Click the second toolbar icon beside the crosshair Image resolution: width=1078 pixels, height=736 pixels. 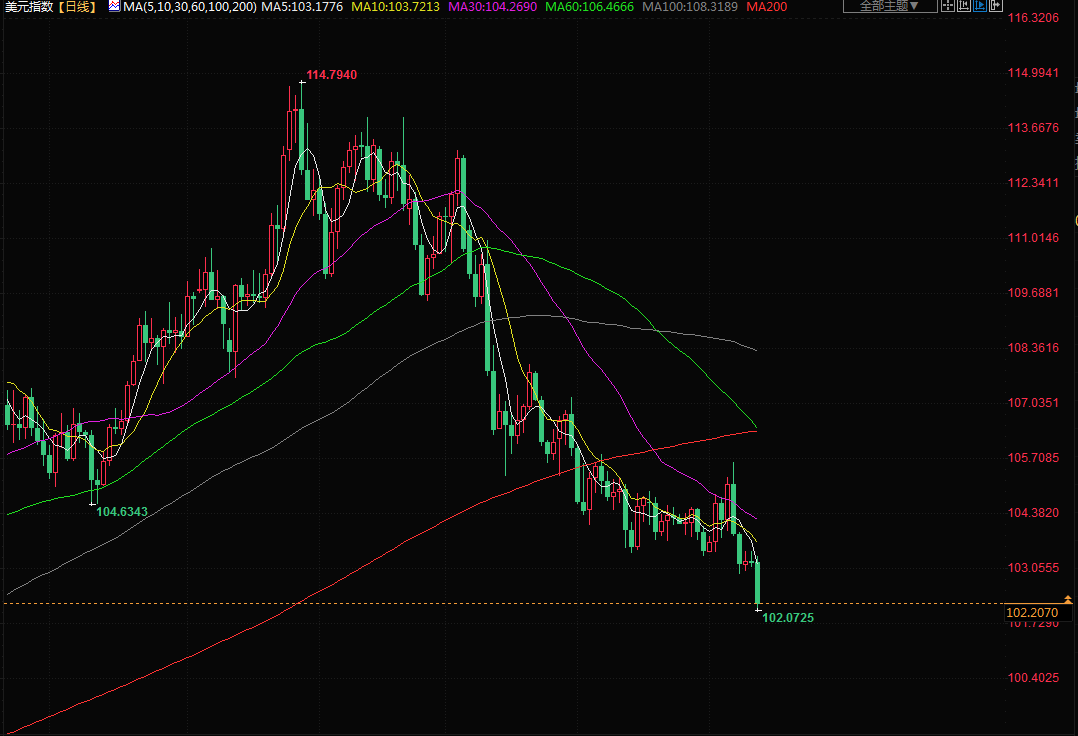(x=964, y=6)
